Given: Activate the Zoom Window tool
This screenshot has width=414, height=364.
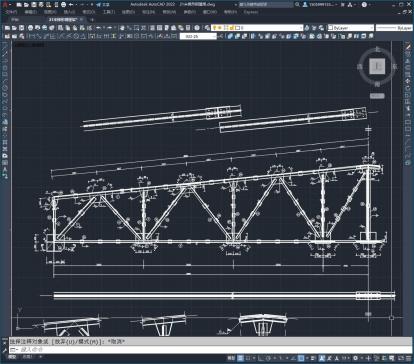Looking at the screenshot, I should tap(137, 28).
